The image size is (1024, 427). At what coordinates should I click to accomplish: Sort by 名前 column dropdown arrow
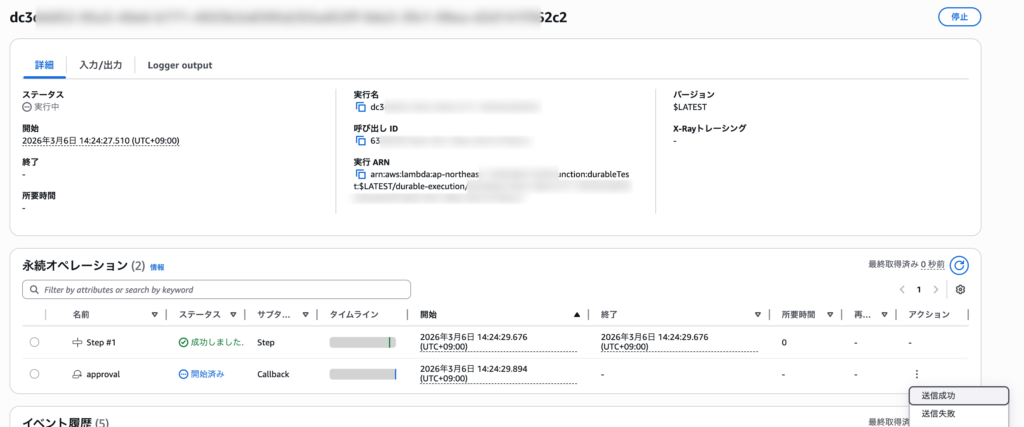click(x=154, y=314)
